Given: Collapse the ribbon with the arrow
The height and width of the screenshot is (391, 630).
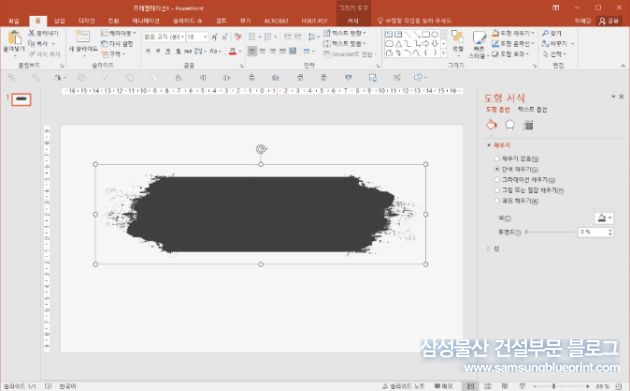Looking at the screenshot, I should tap(623, 66).
